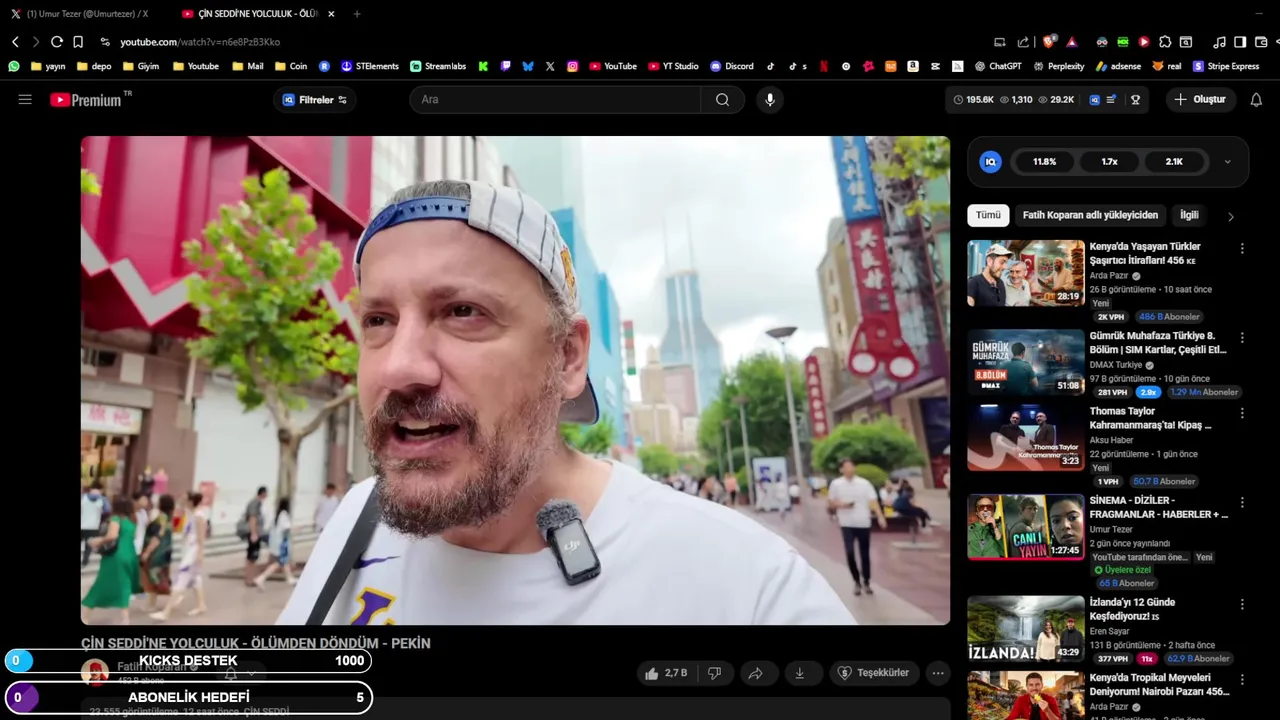
Task: Open Instagram bookmark icon
Action: [x=573, y=66]
